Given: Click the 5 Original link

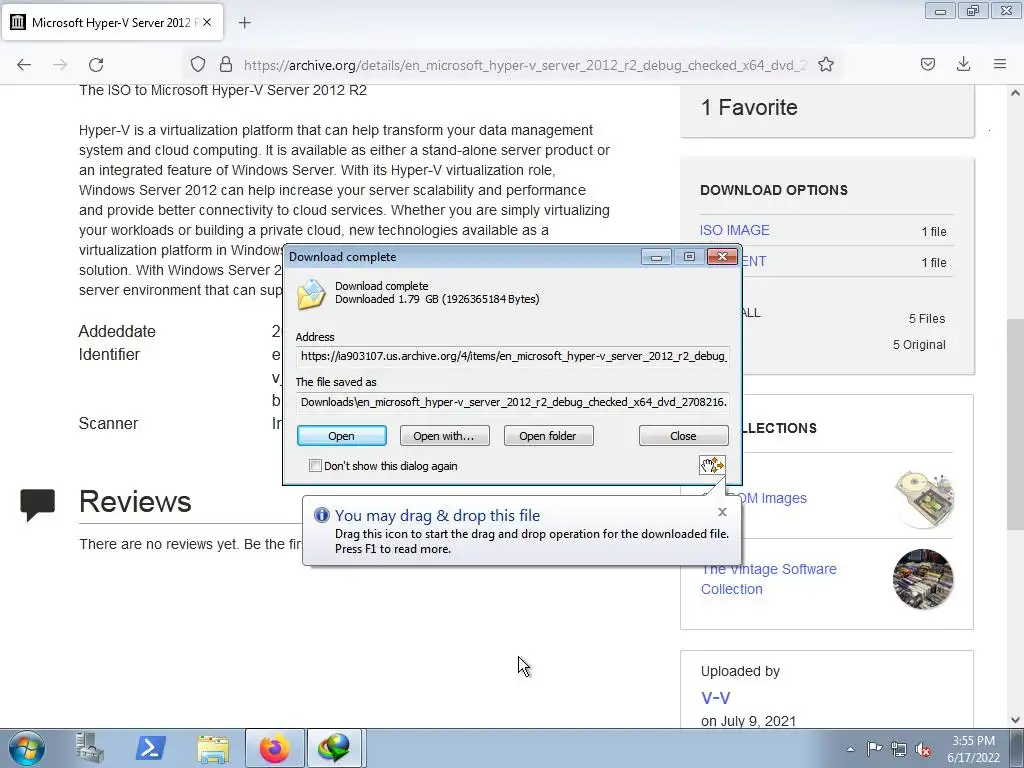Looking at the screenshot, I should (919, 345).
